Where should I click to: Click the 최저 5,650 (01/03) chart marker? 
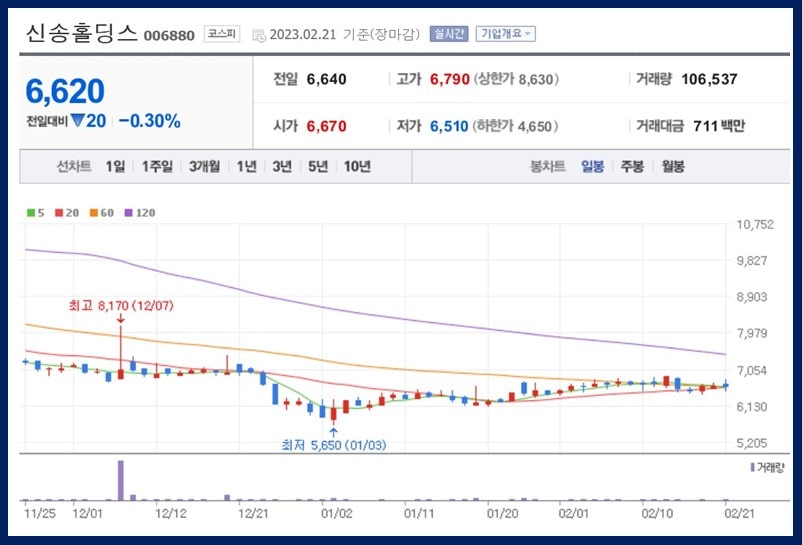(334, 445)
